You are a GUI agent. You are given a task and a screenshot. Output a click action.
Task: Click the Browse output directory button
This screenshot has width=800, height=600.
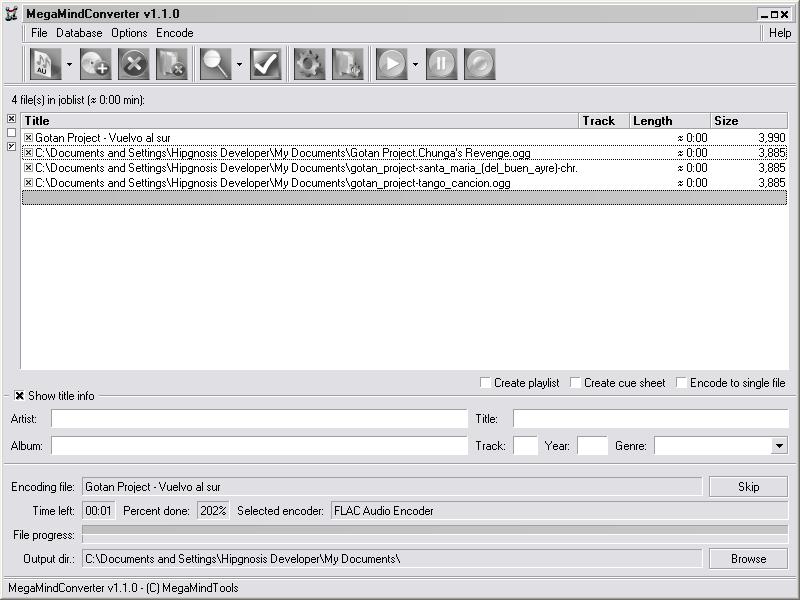(748, 559)
